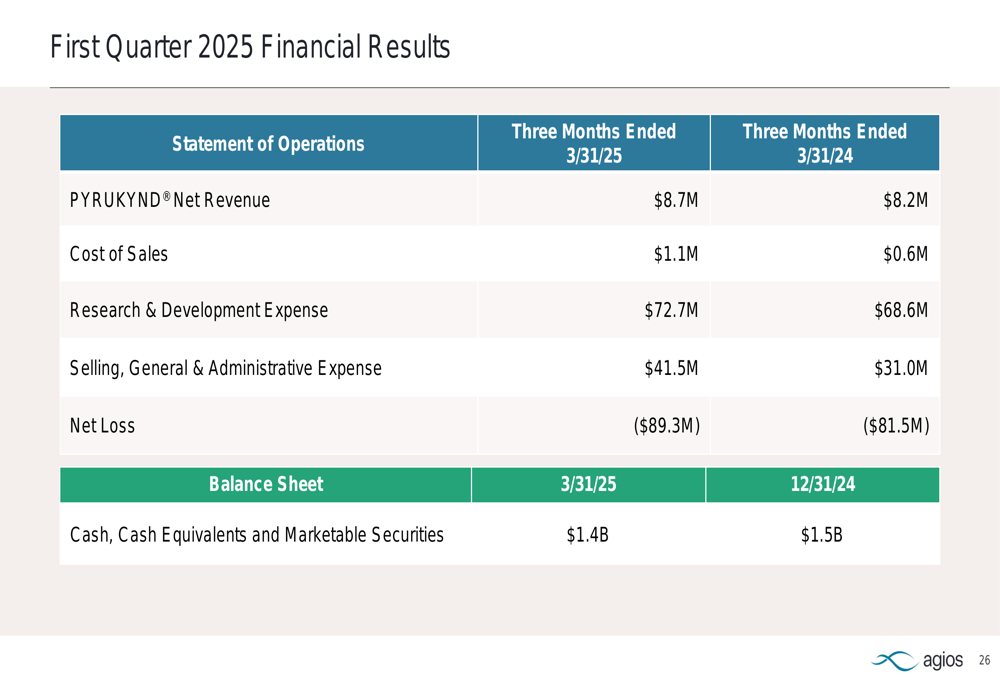Select the $1.1M cost of sales value
Screen dimensions: 1000x685
coord(676,254)
